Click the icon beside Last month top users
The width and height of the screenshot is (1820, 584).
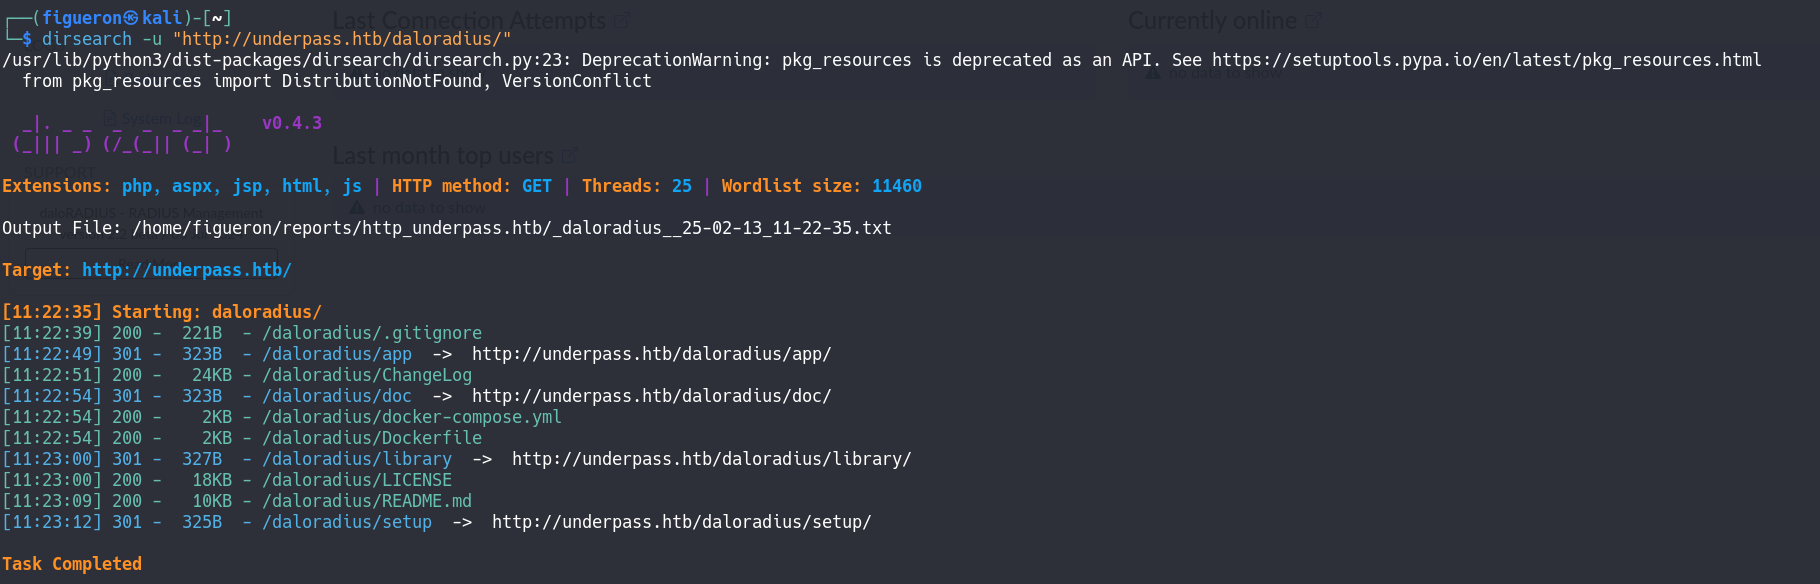569,156
